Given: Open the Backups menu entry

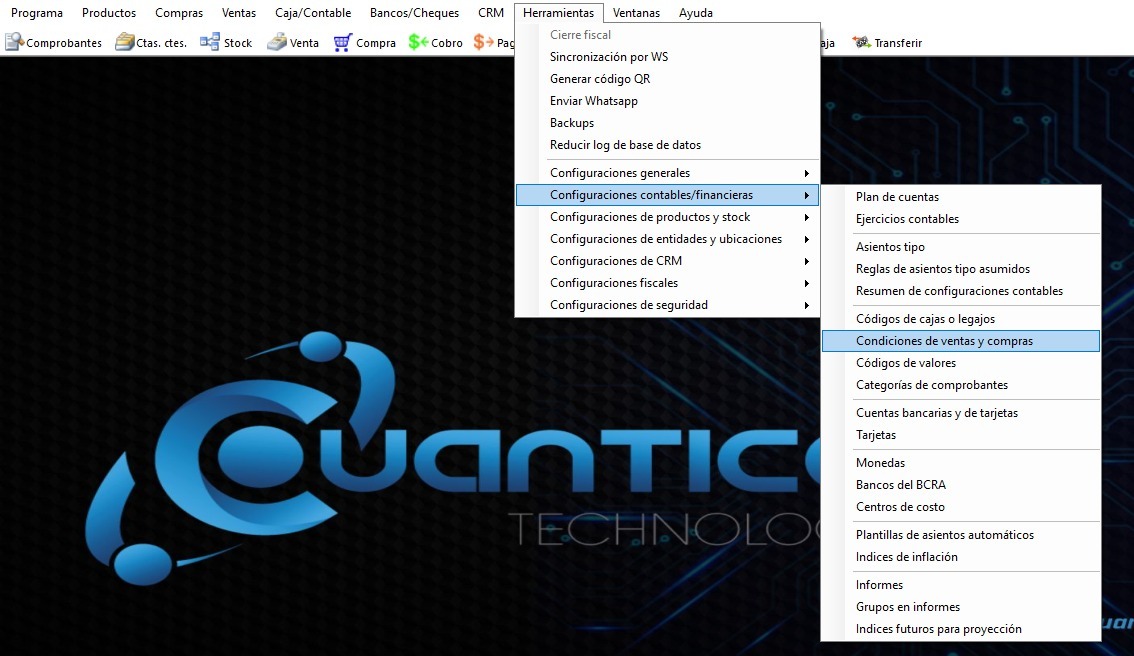Looking at the screenshot, I should click(572, 123).
